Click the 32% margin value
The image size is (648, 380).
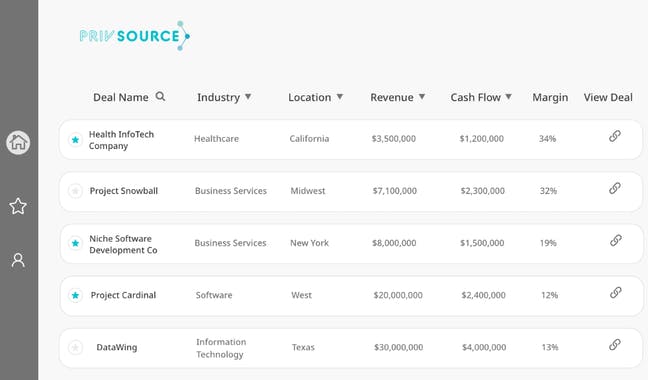click(x=548, y=191)
